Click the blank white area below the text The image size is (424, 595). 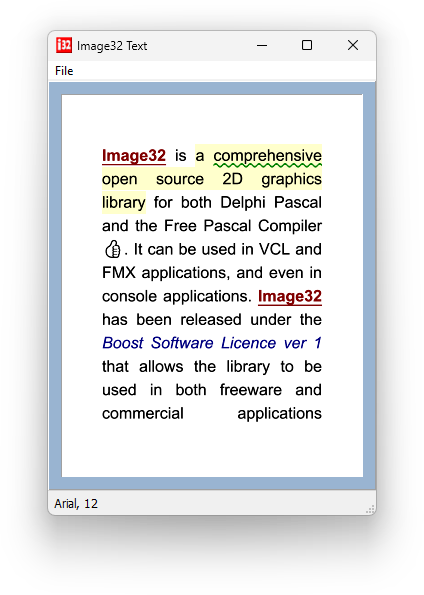point(212,450)
